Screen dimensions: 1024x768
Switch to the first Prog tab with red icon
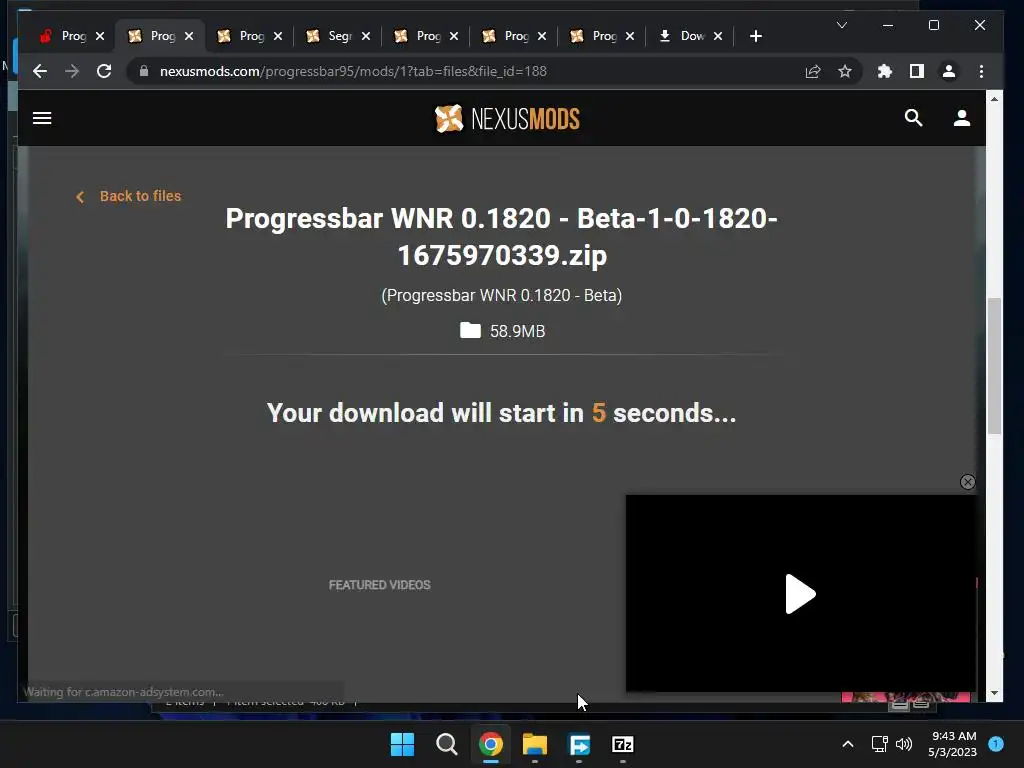(63, 36)
